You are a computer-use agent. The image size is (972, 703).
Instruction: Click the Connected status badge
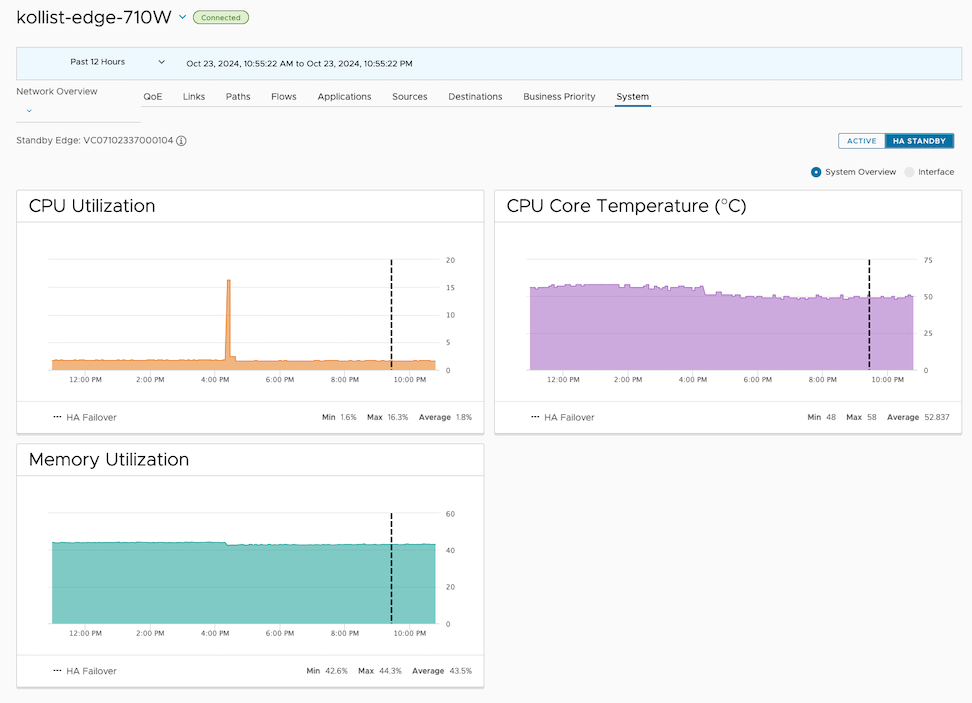pyautogui.click(x=220, y=17)
